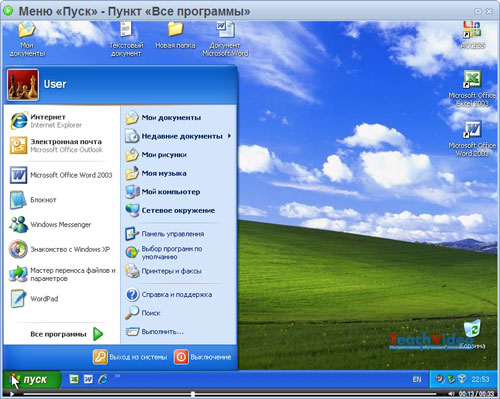Select Текстовый документ desktop icon
The image size is (500, 399).
pos(126,39)
